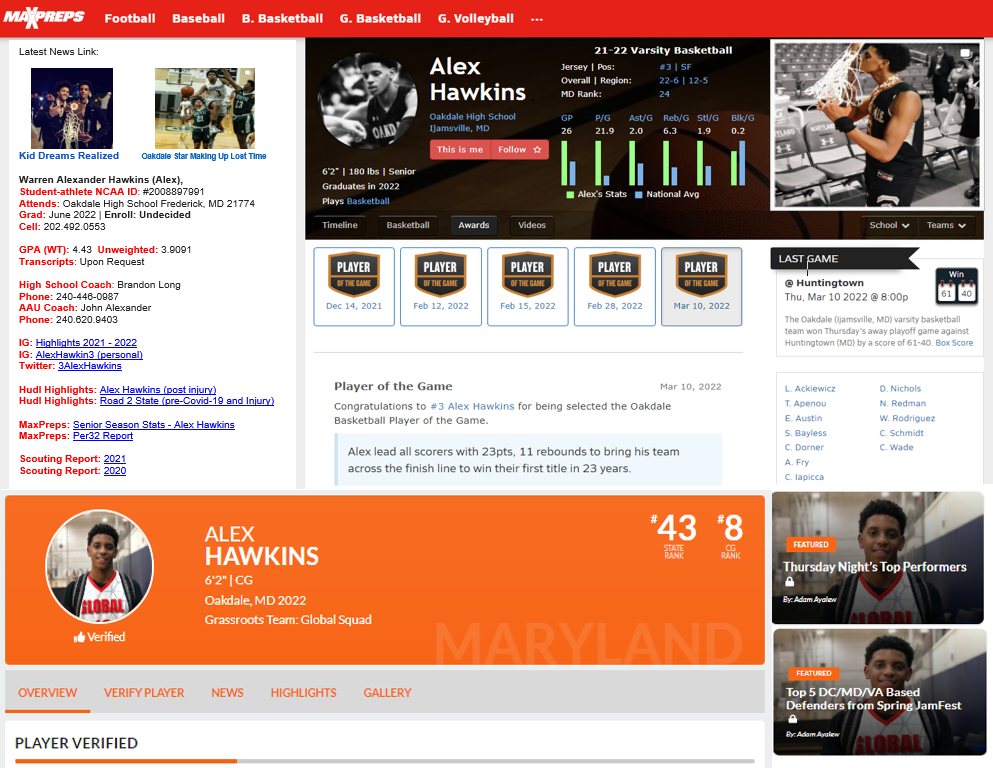993x768 pixels.
Task: Select Player of the Game Feb 15, 2022 badge
Action: (x=528, y=287)
